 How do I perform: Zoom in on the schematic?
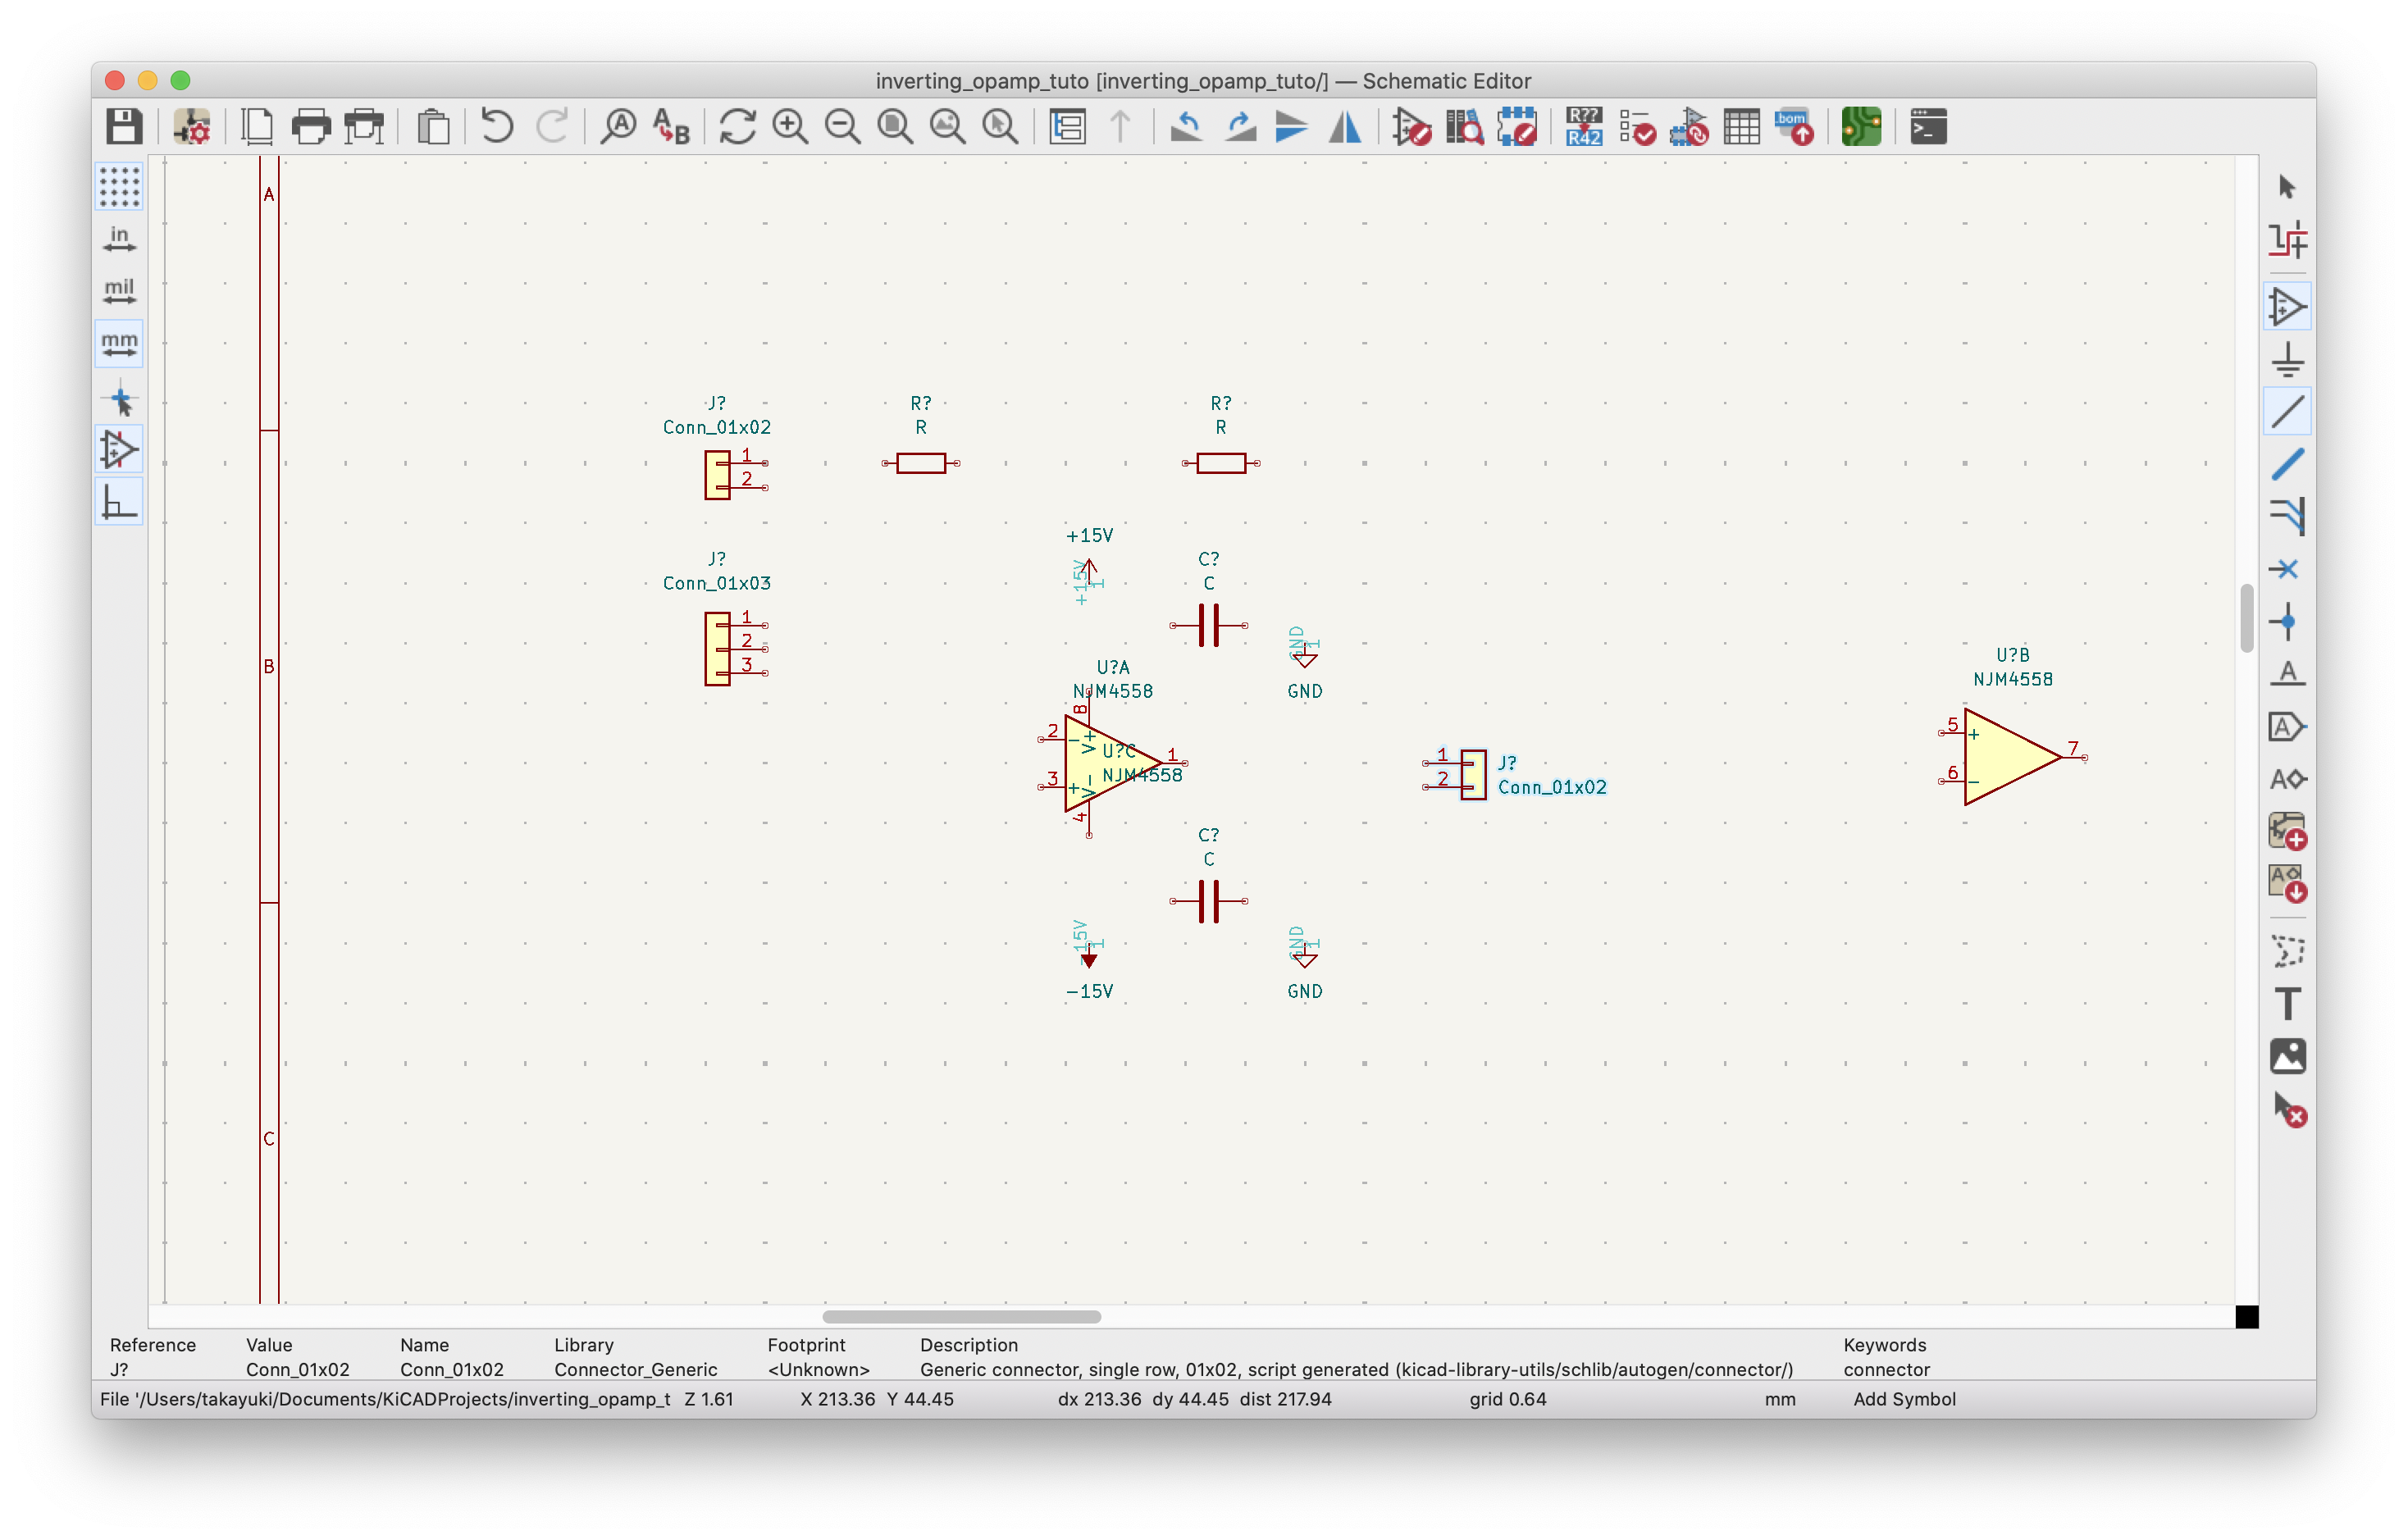pos(790,127)
